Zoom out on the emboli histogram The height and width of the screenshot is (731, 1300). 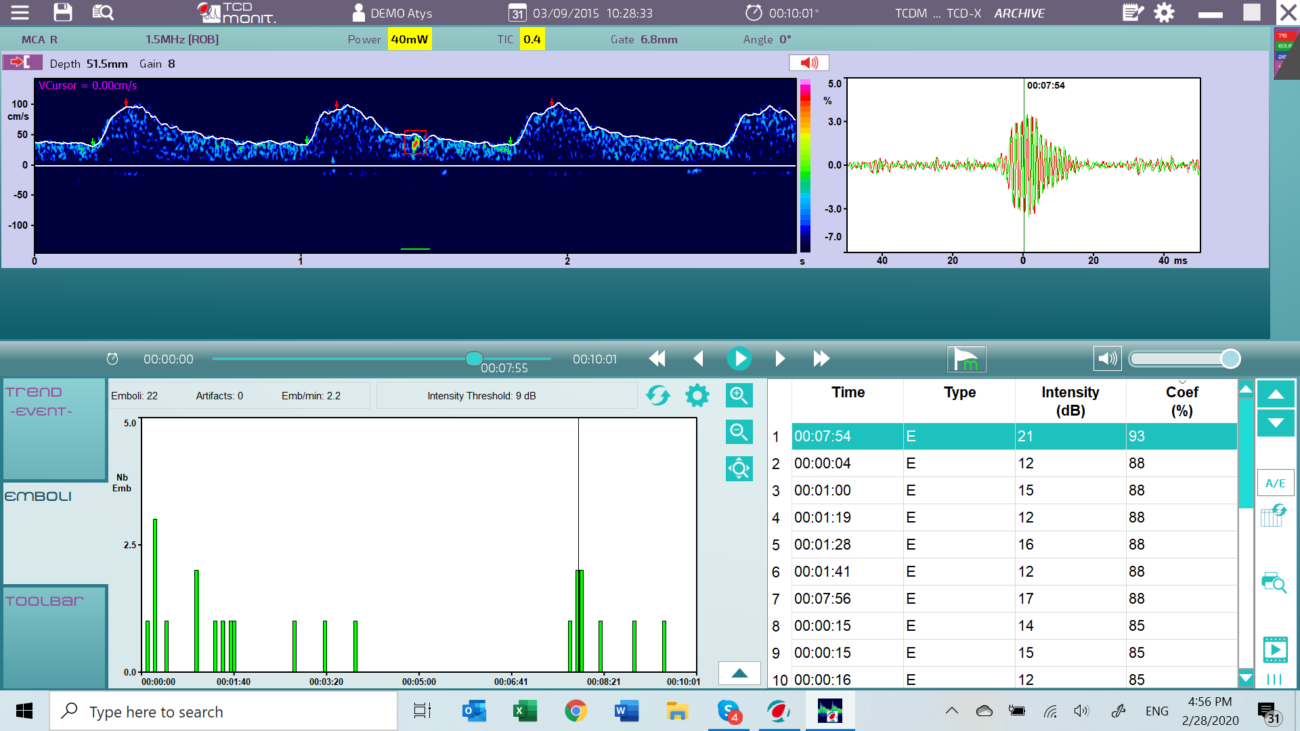click(739, 432)
